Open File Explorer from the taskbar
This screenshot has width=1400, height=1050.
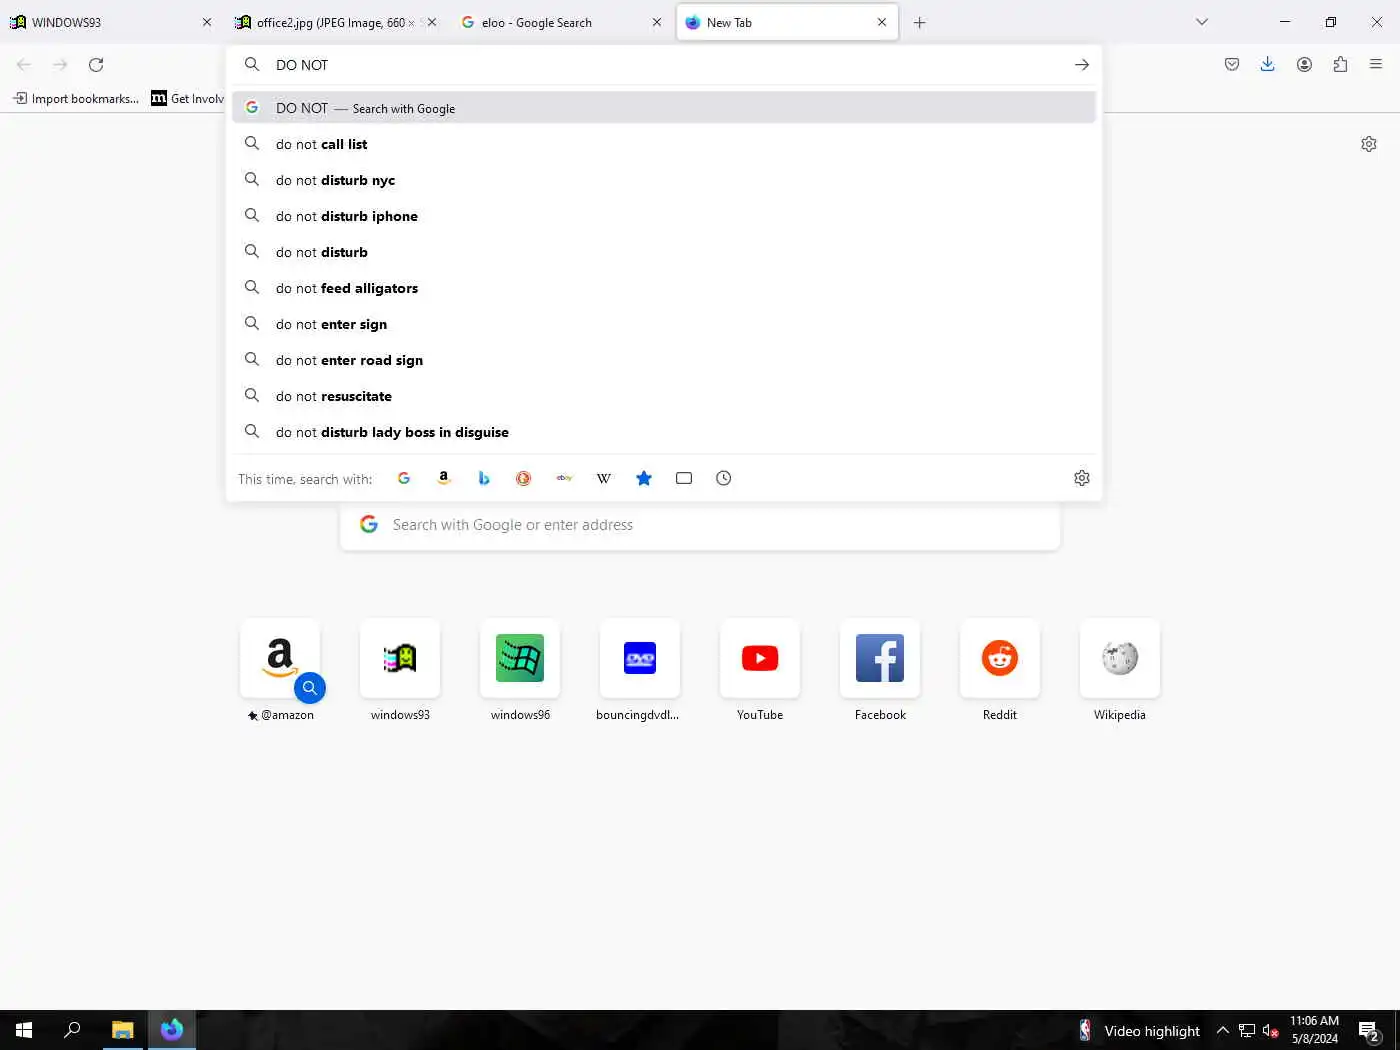tap(122, 1030)
